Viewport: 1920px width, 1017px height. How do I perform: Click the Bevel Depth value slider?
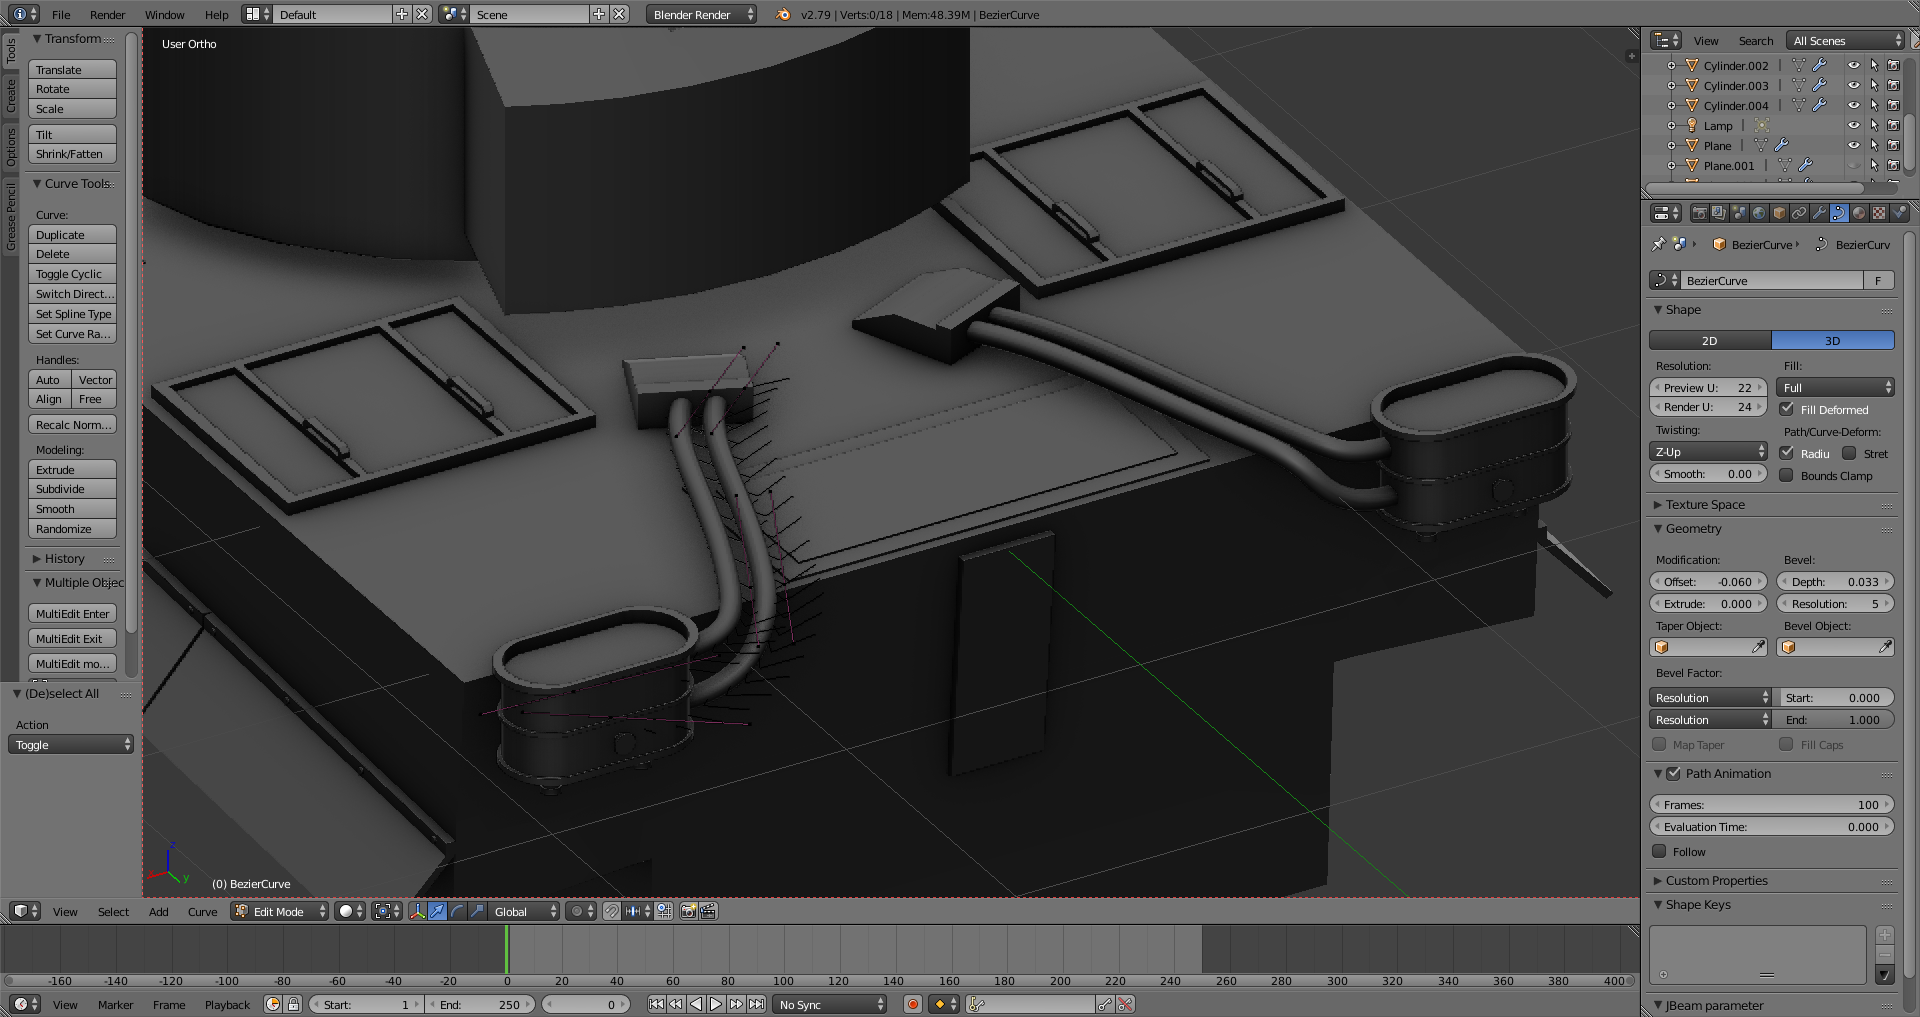pos(1835,582)
